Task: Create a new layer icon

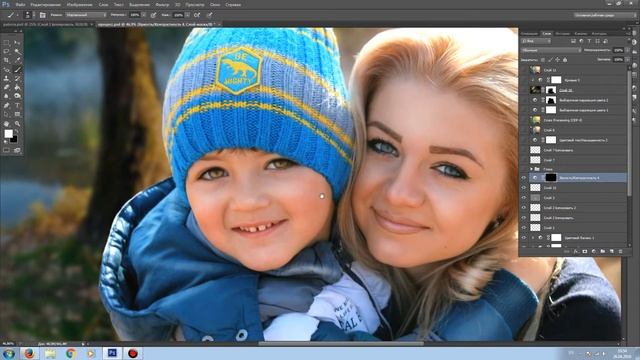Action: [611, 251]
